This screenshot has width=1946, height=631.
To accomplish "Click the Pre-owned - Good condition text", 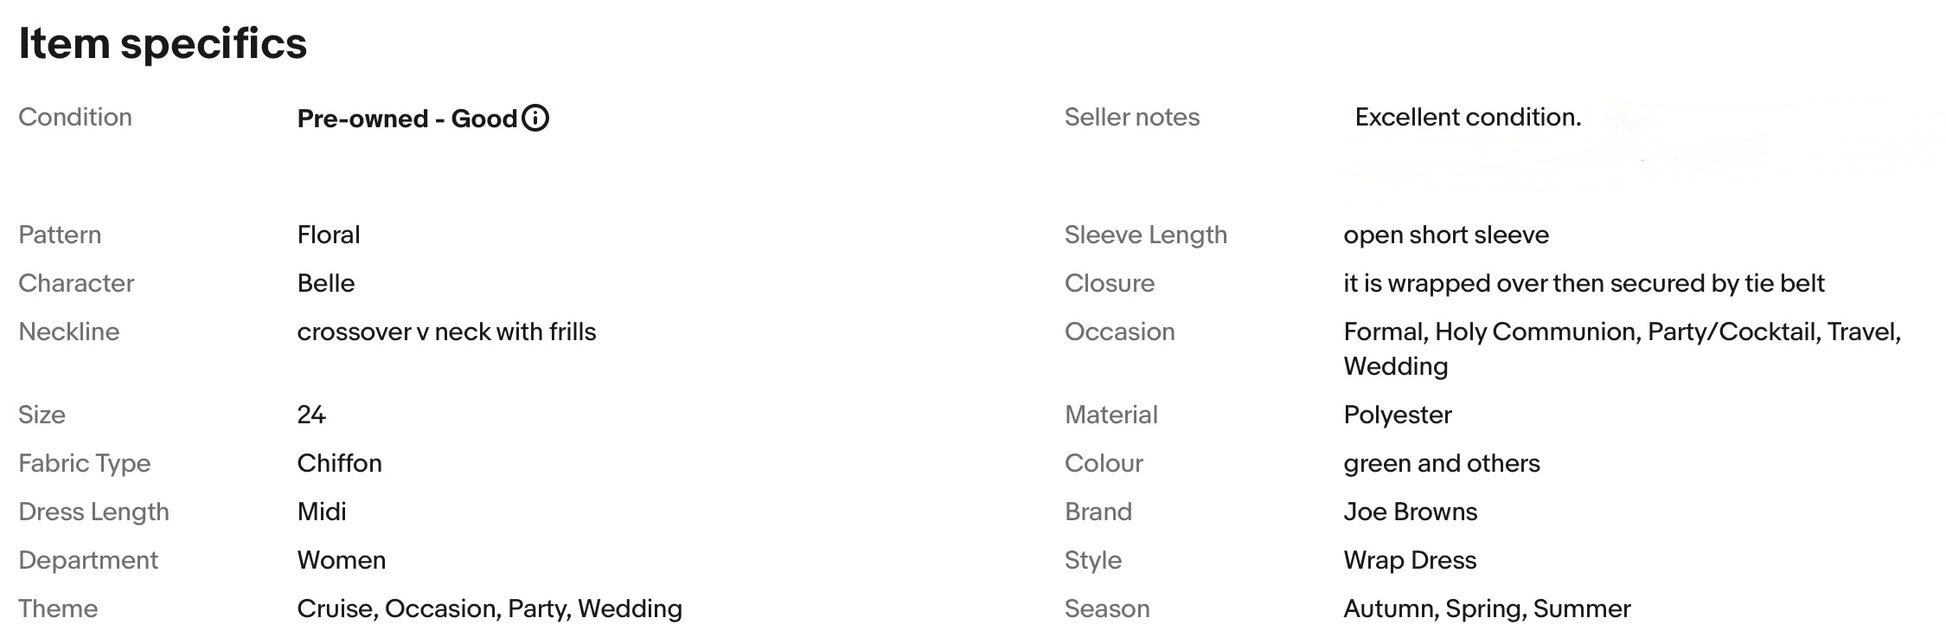I will click(407, 119).
